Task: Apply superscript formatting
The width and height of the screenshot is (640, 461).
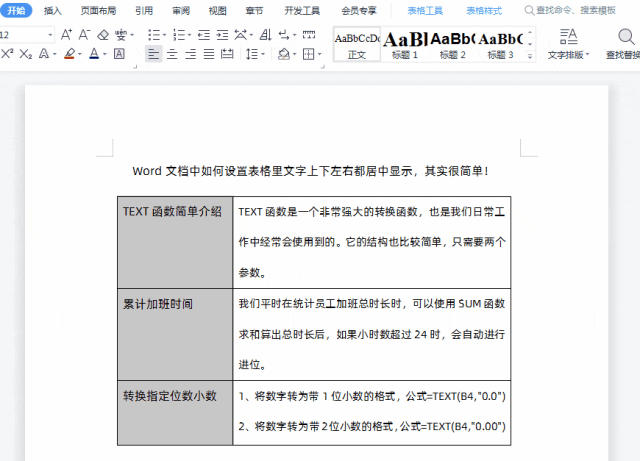Action: click(x=7, y=54)
